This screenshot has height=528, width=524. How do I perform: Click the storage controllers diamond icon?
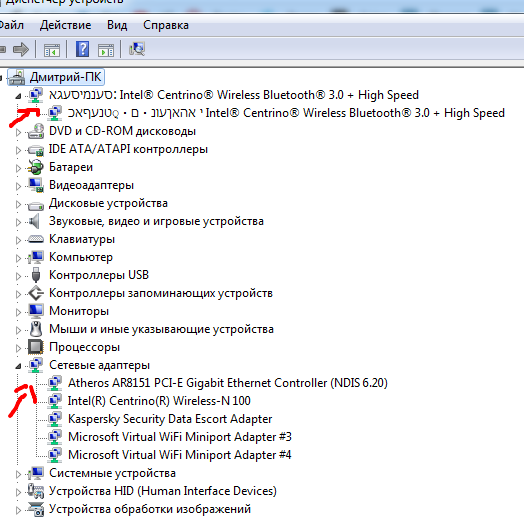tap(36, 293)
